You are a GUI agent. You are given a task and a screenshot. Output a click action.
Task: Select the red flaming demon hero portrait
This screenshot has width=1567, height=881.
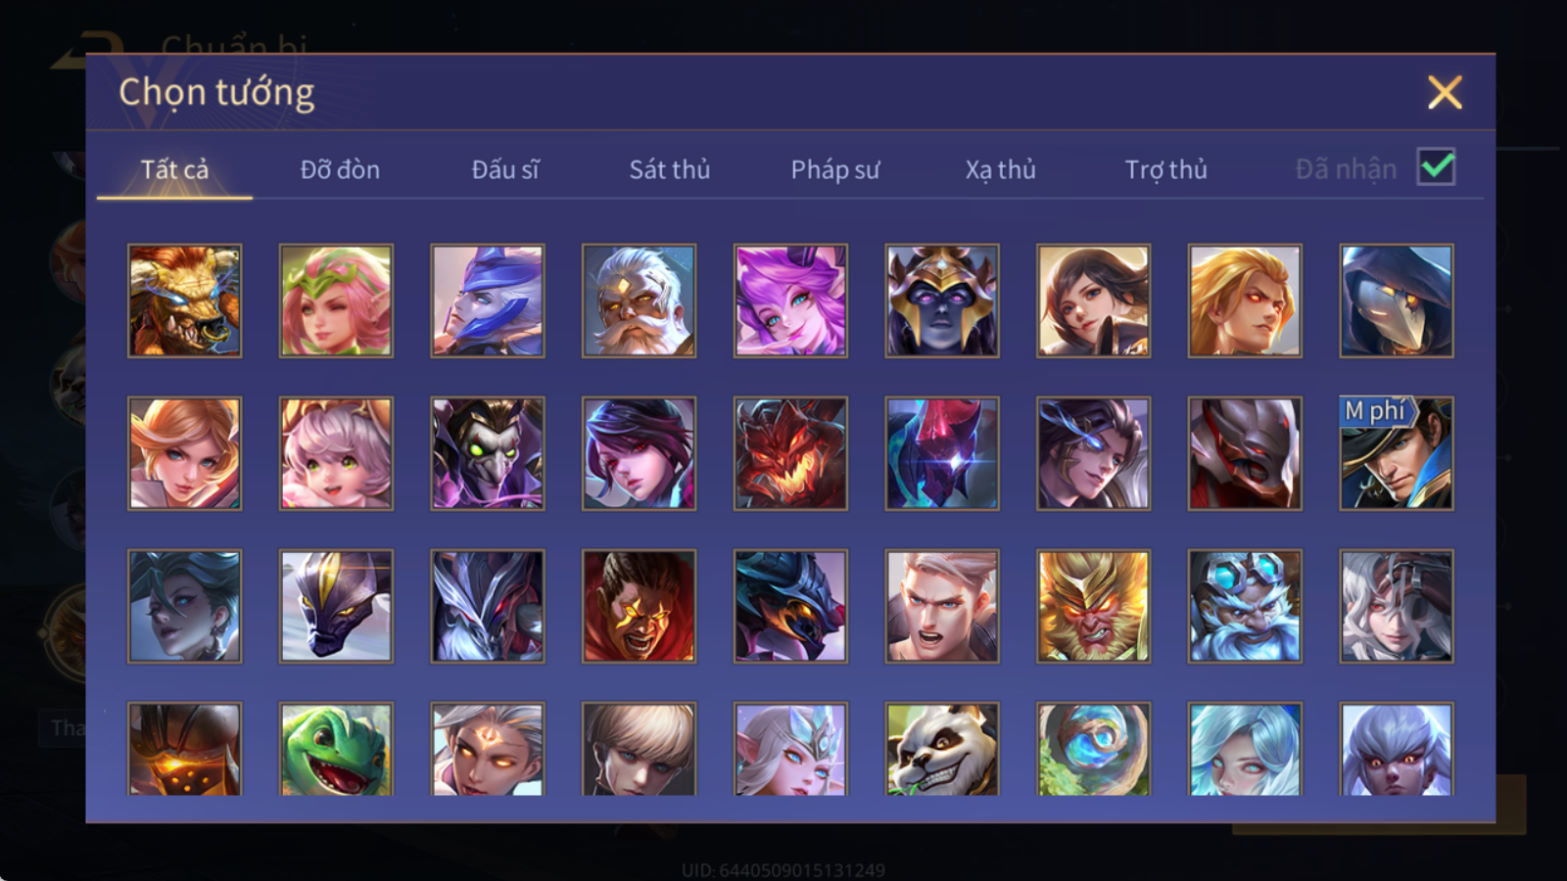(790, 454)
